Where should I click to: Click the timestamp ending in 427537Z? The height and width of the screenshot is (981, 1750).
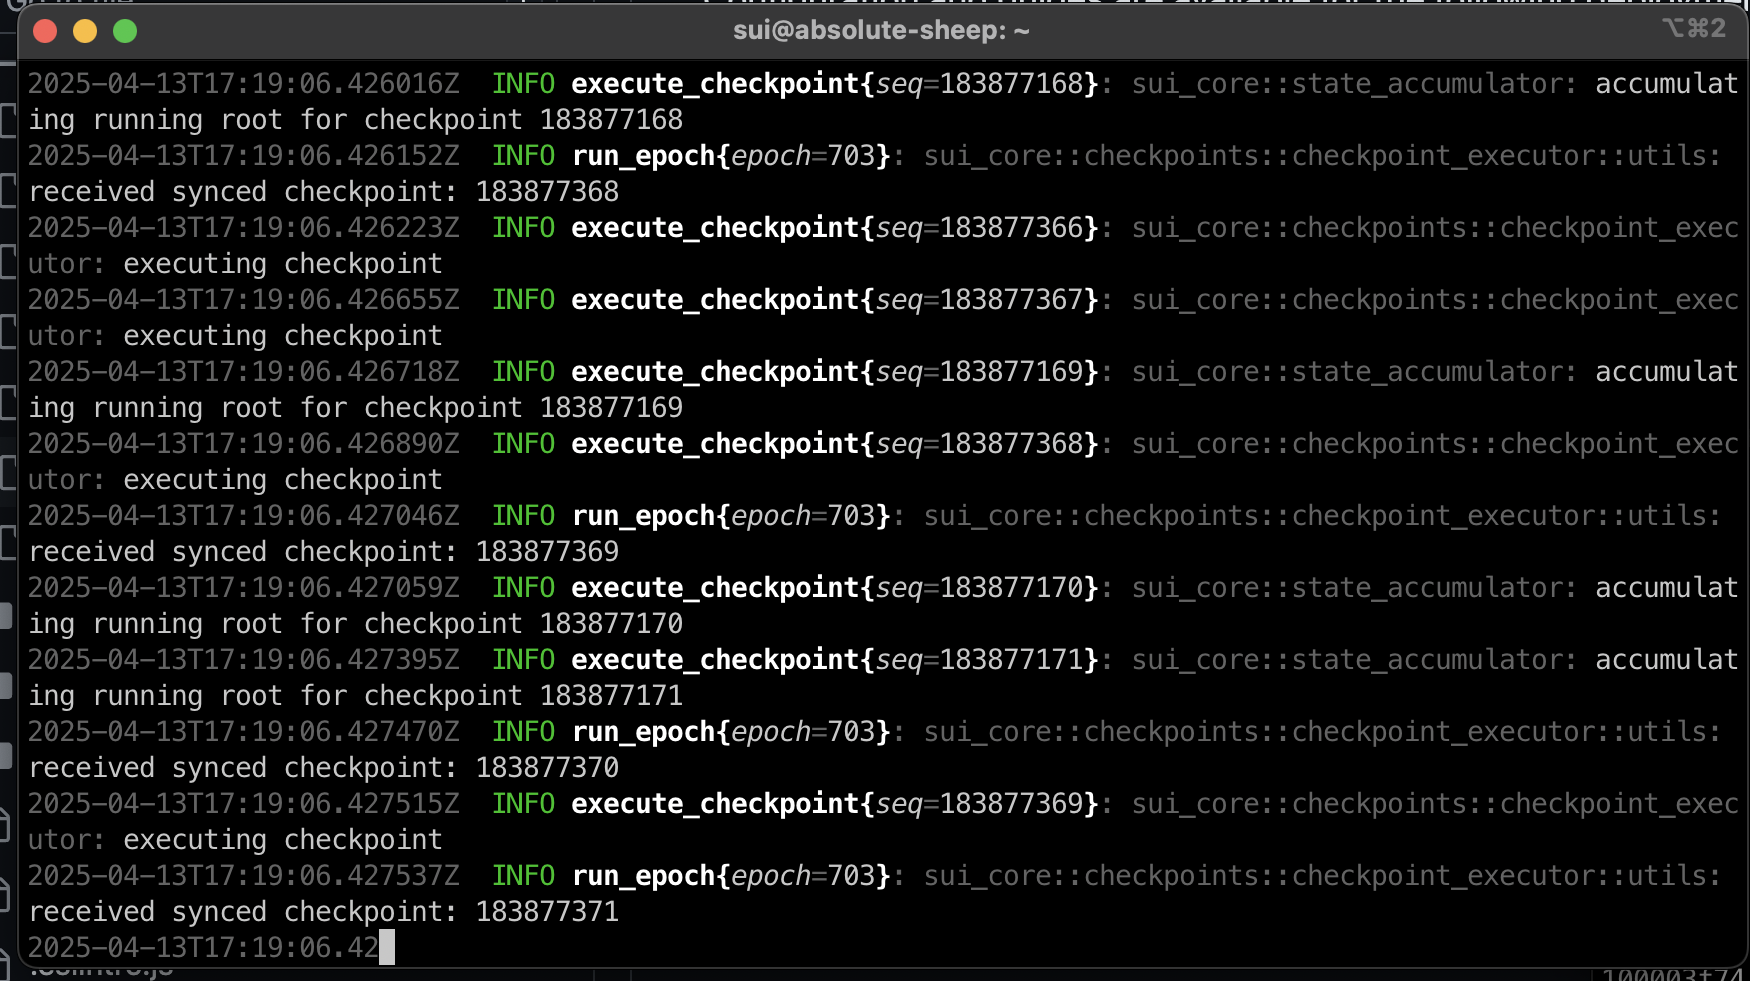(244, 876)
